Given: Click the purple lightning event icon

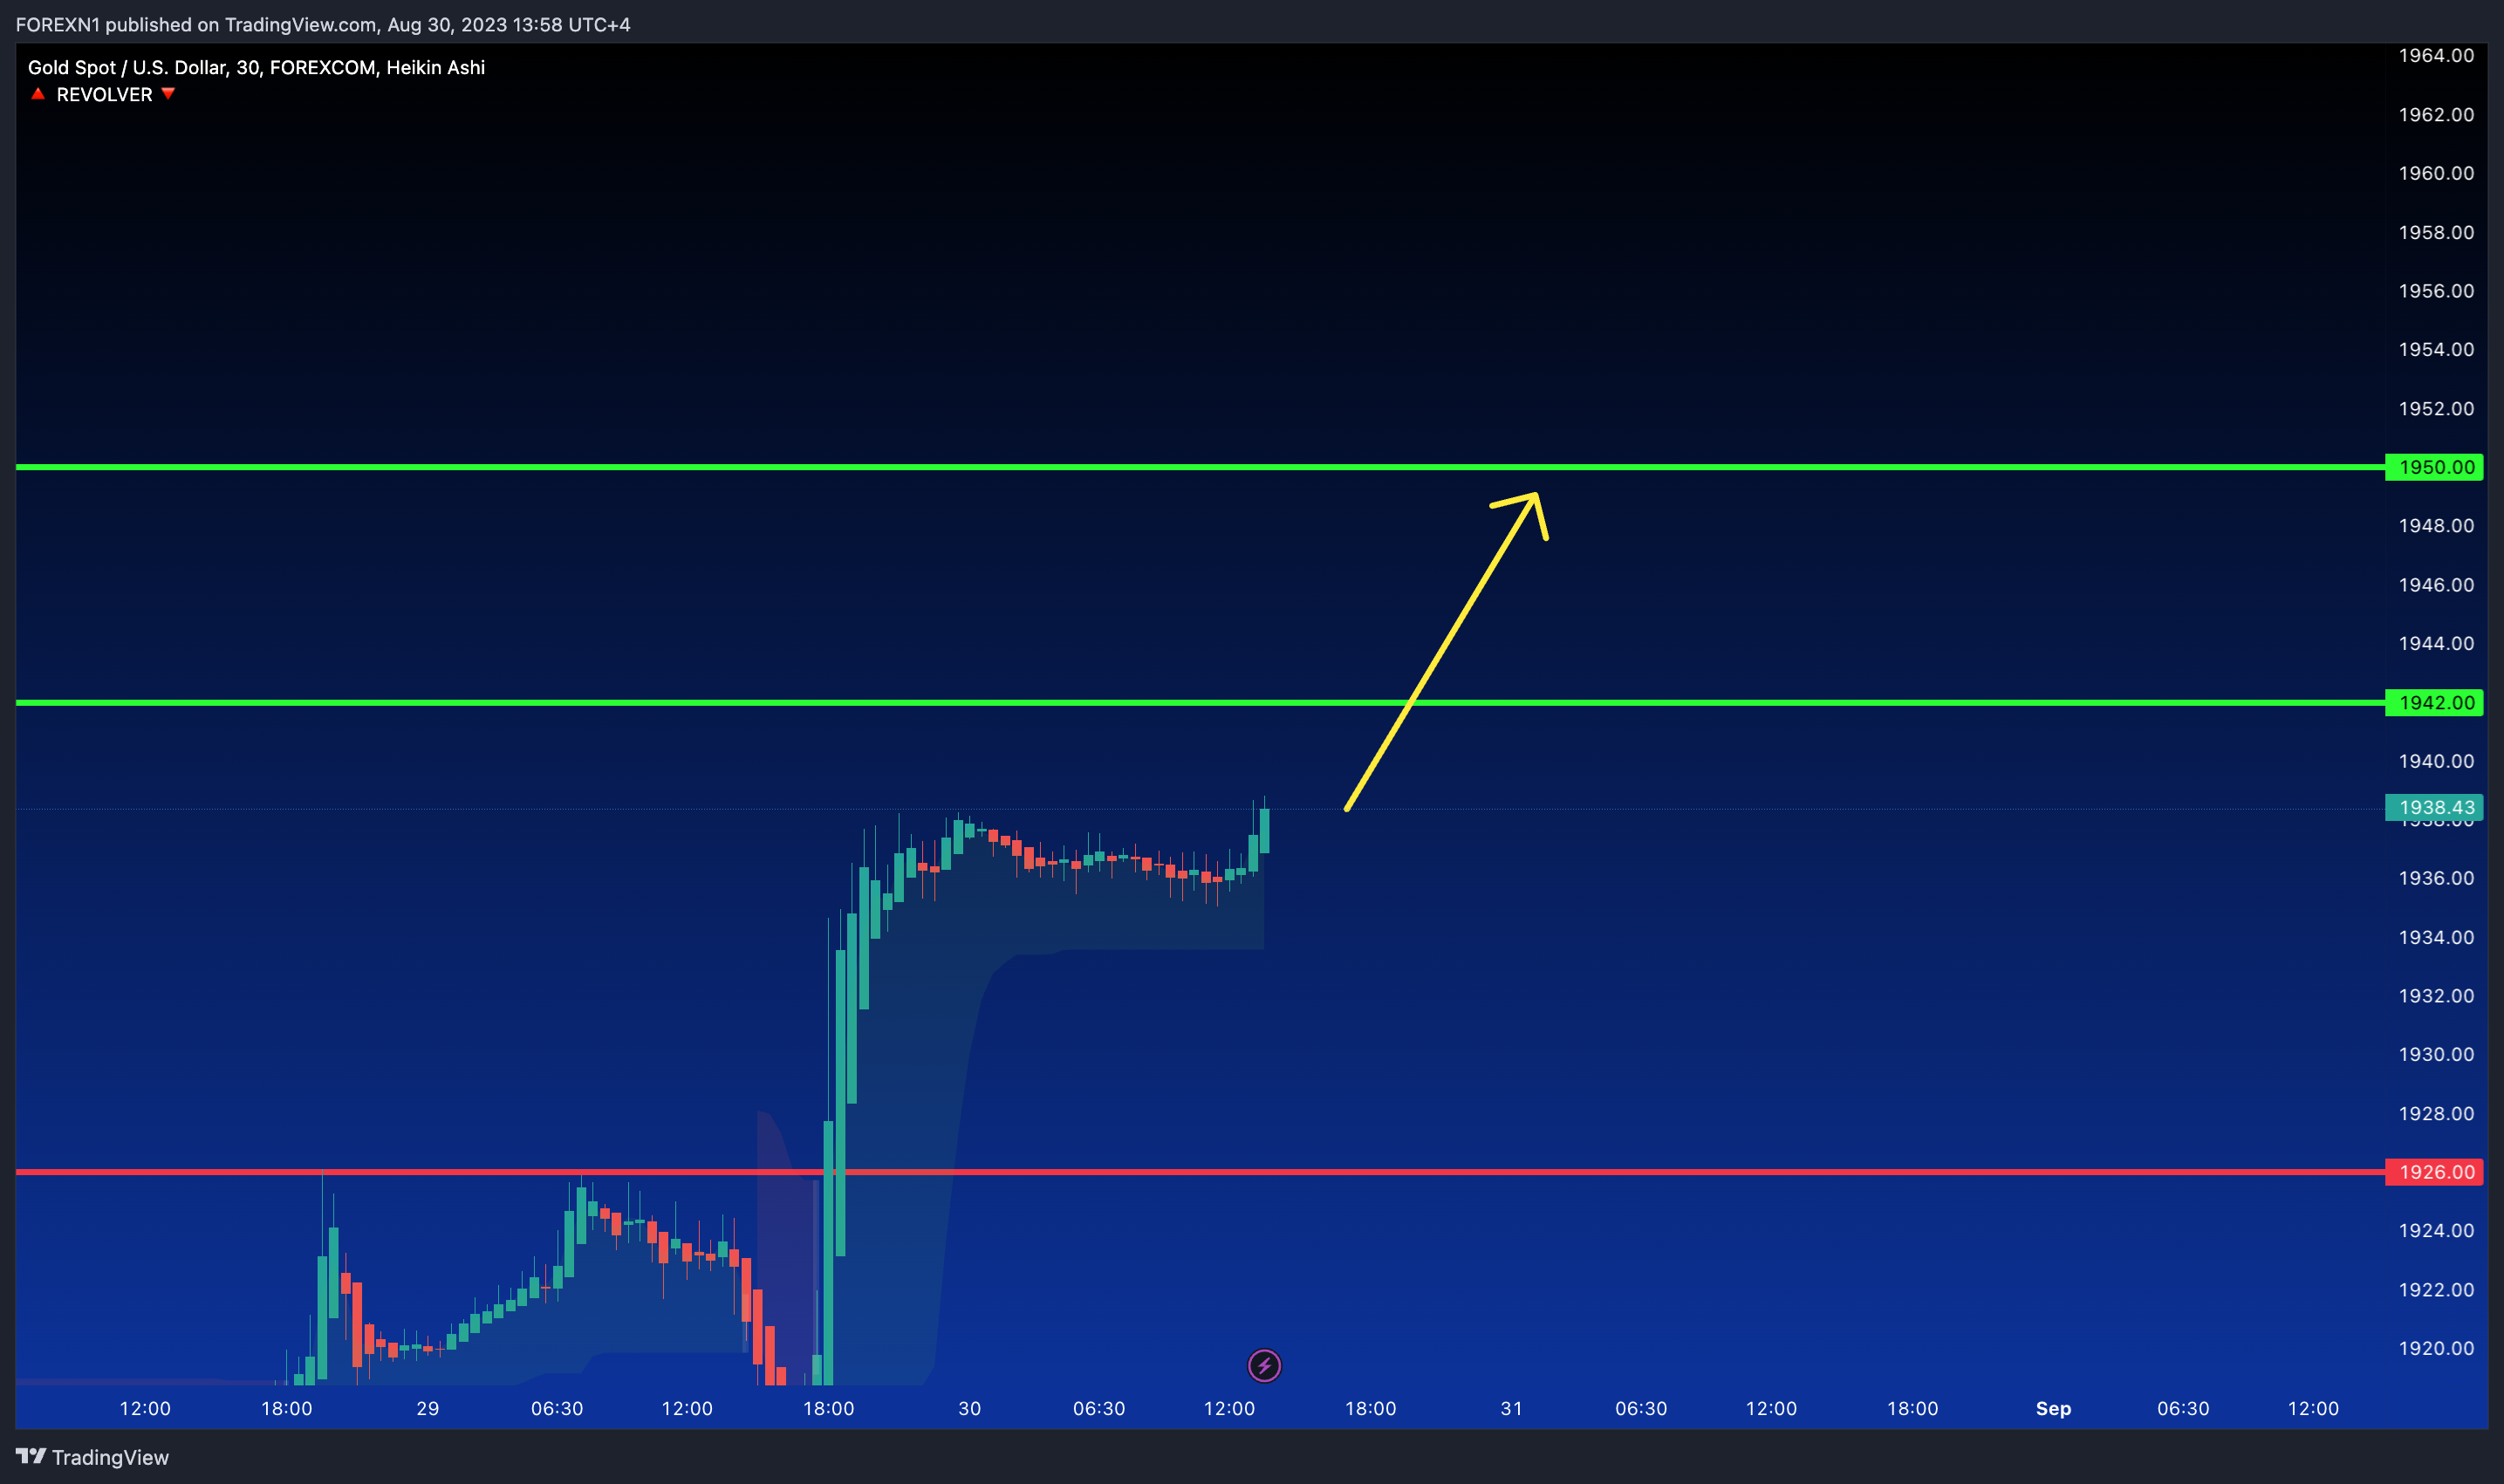Looking at the screenshot, I should [1264, 1365].
